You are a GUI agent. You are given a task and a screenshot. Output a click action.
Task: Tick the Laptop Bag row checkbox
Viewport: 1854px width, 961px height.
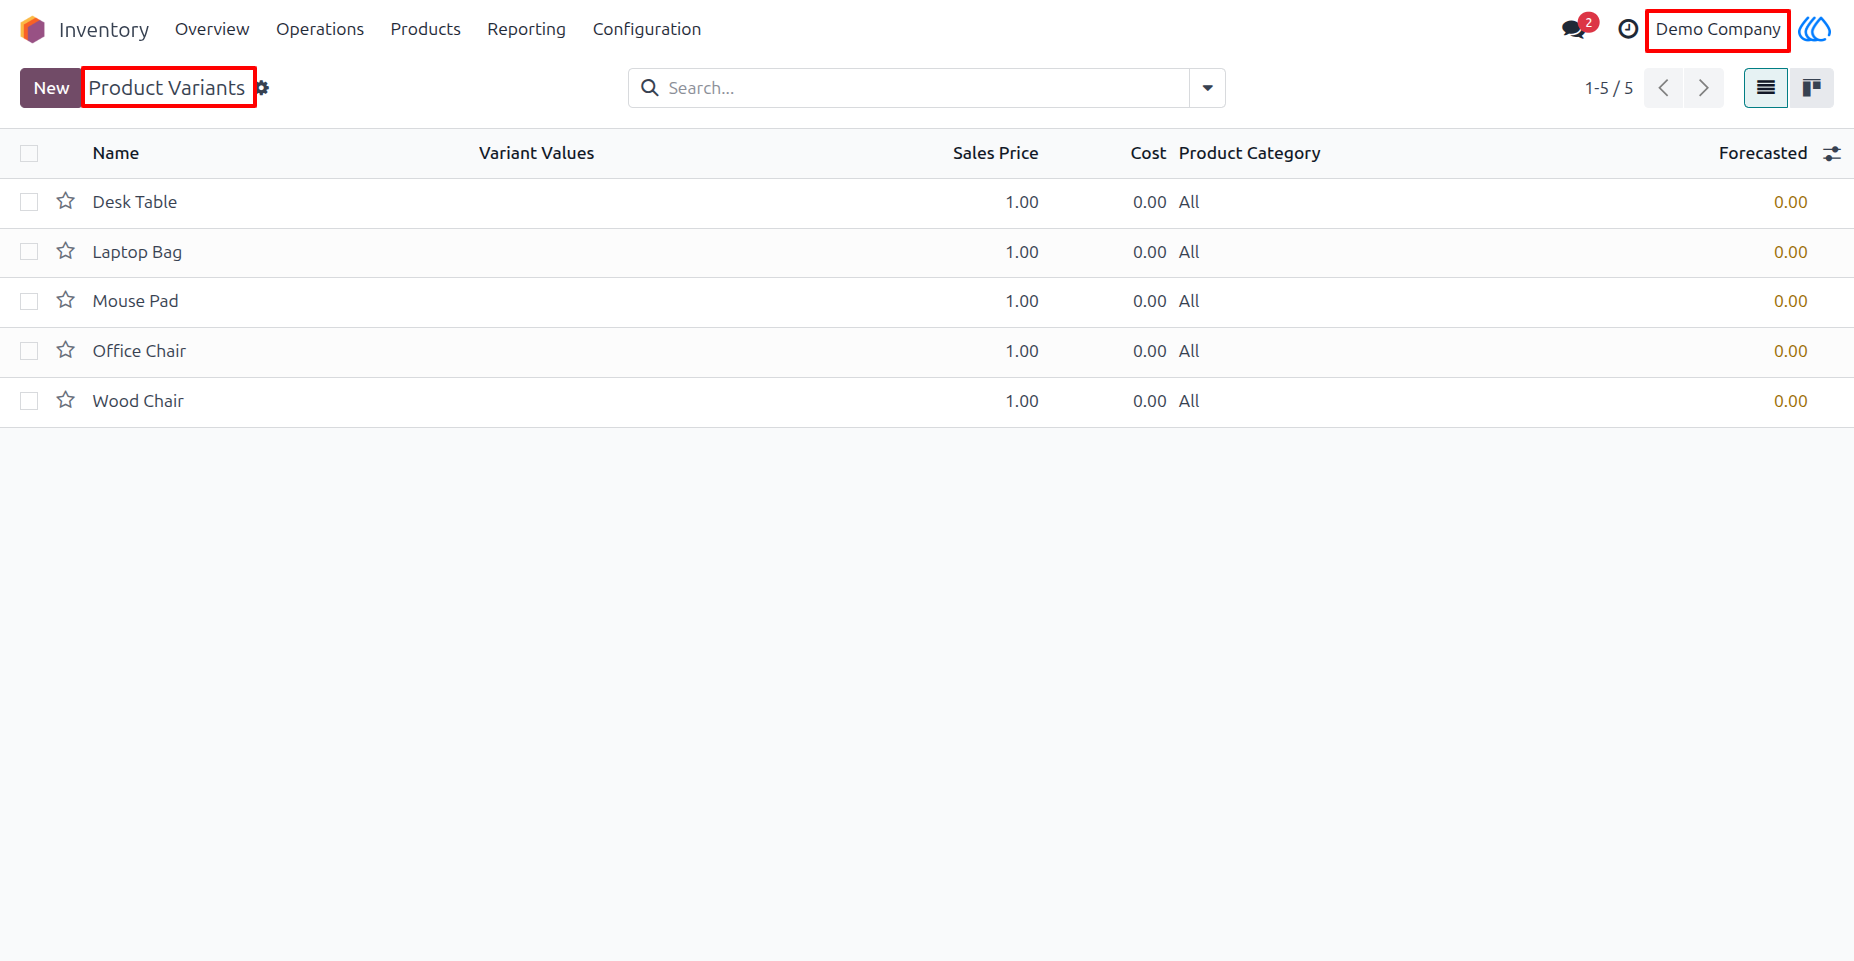pyautogui.click(x=29, y=252)
